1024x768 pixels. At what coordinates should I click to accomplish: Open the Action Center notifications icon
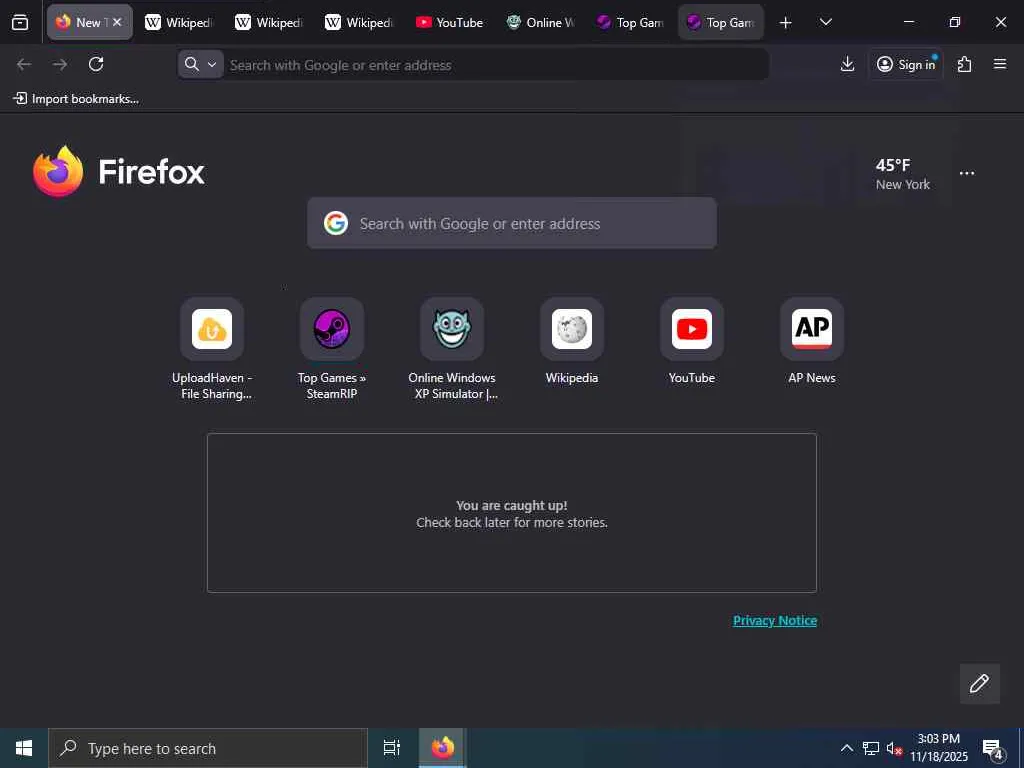click(993, 748)
